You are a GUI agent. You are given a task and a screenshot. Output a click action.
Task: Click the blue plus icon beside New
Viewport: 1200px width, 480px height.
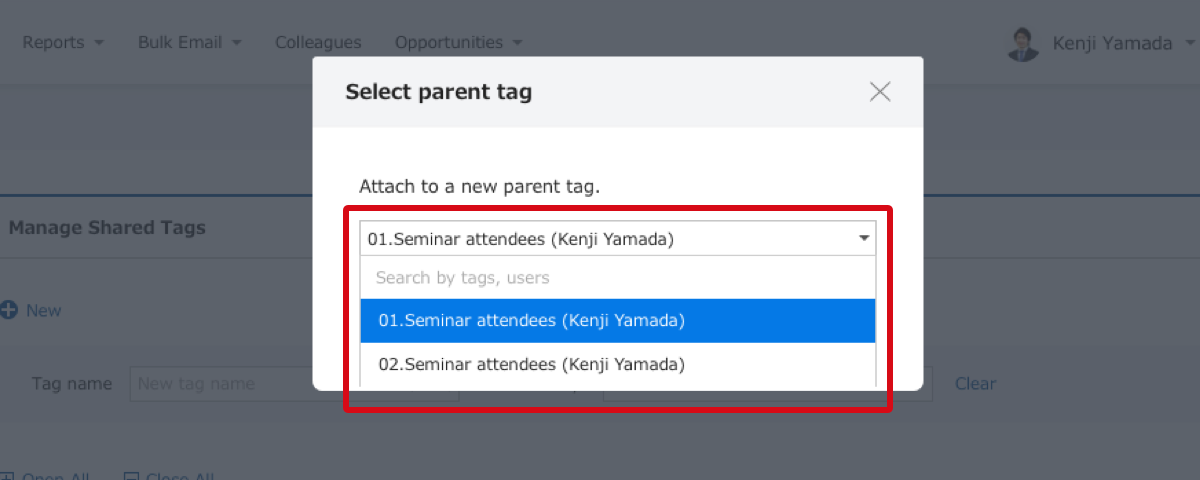[9, 311]
